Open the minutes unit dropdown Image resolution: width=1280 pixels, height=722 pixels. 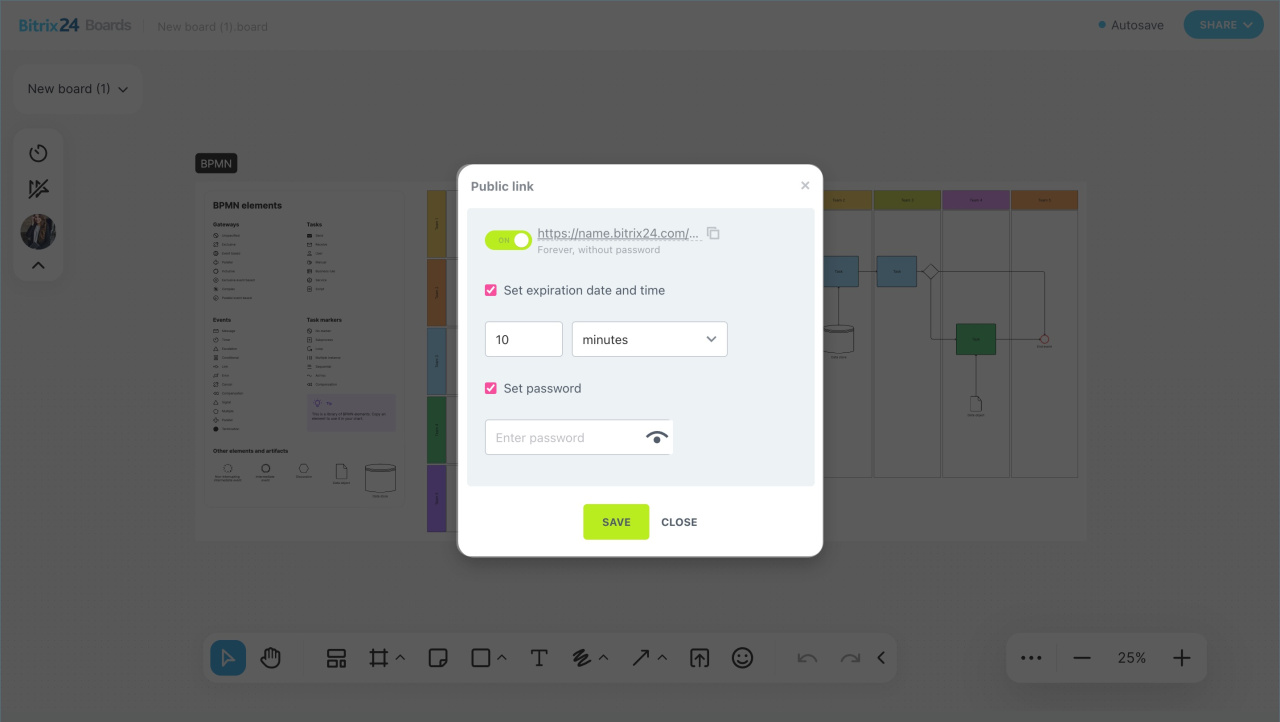point(649,339)
